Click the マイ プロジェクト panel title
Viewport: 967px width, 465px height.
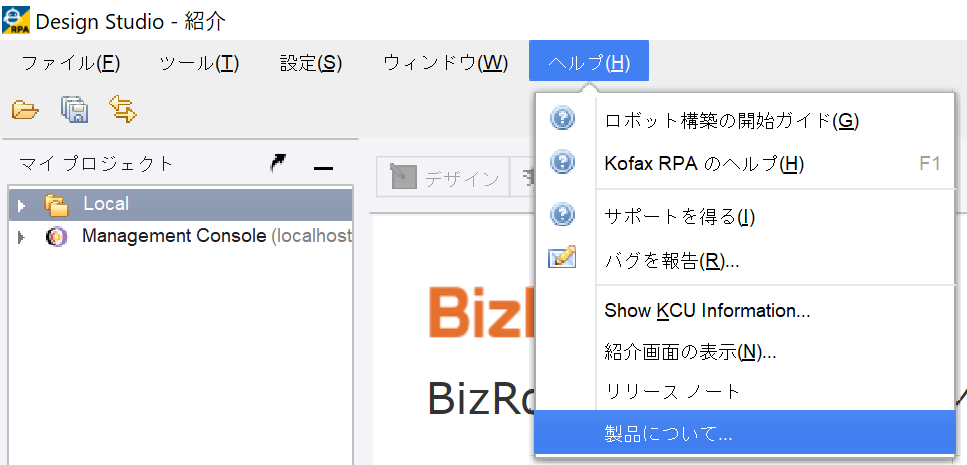pos(96,164)
